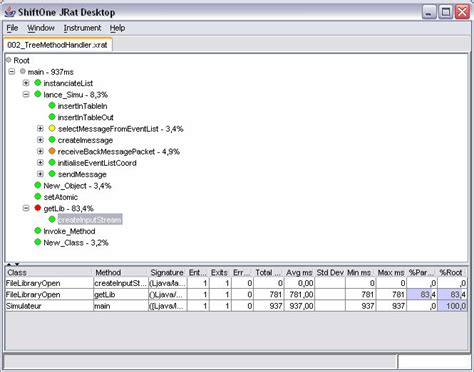Screen dimensions: 474x372
Task: Click green dot beside sendMessage
Action: [x=52, y=174]
